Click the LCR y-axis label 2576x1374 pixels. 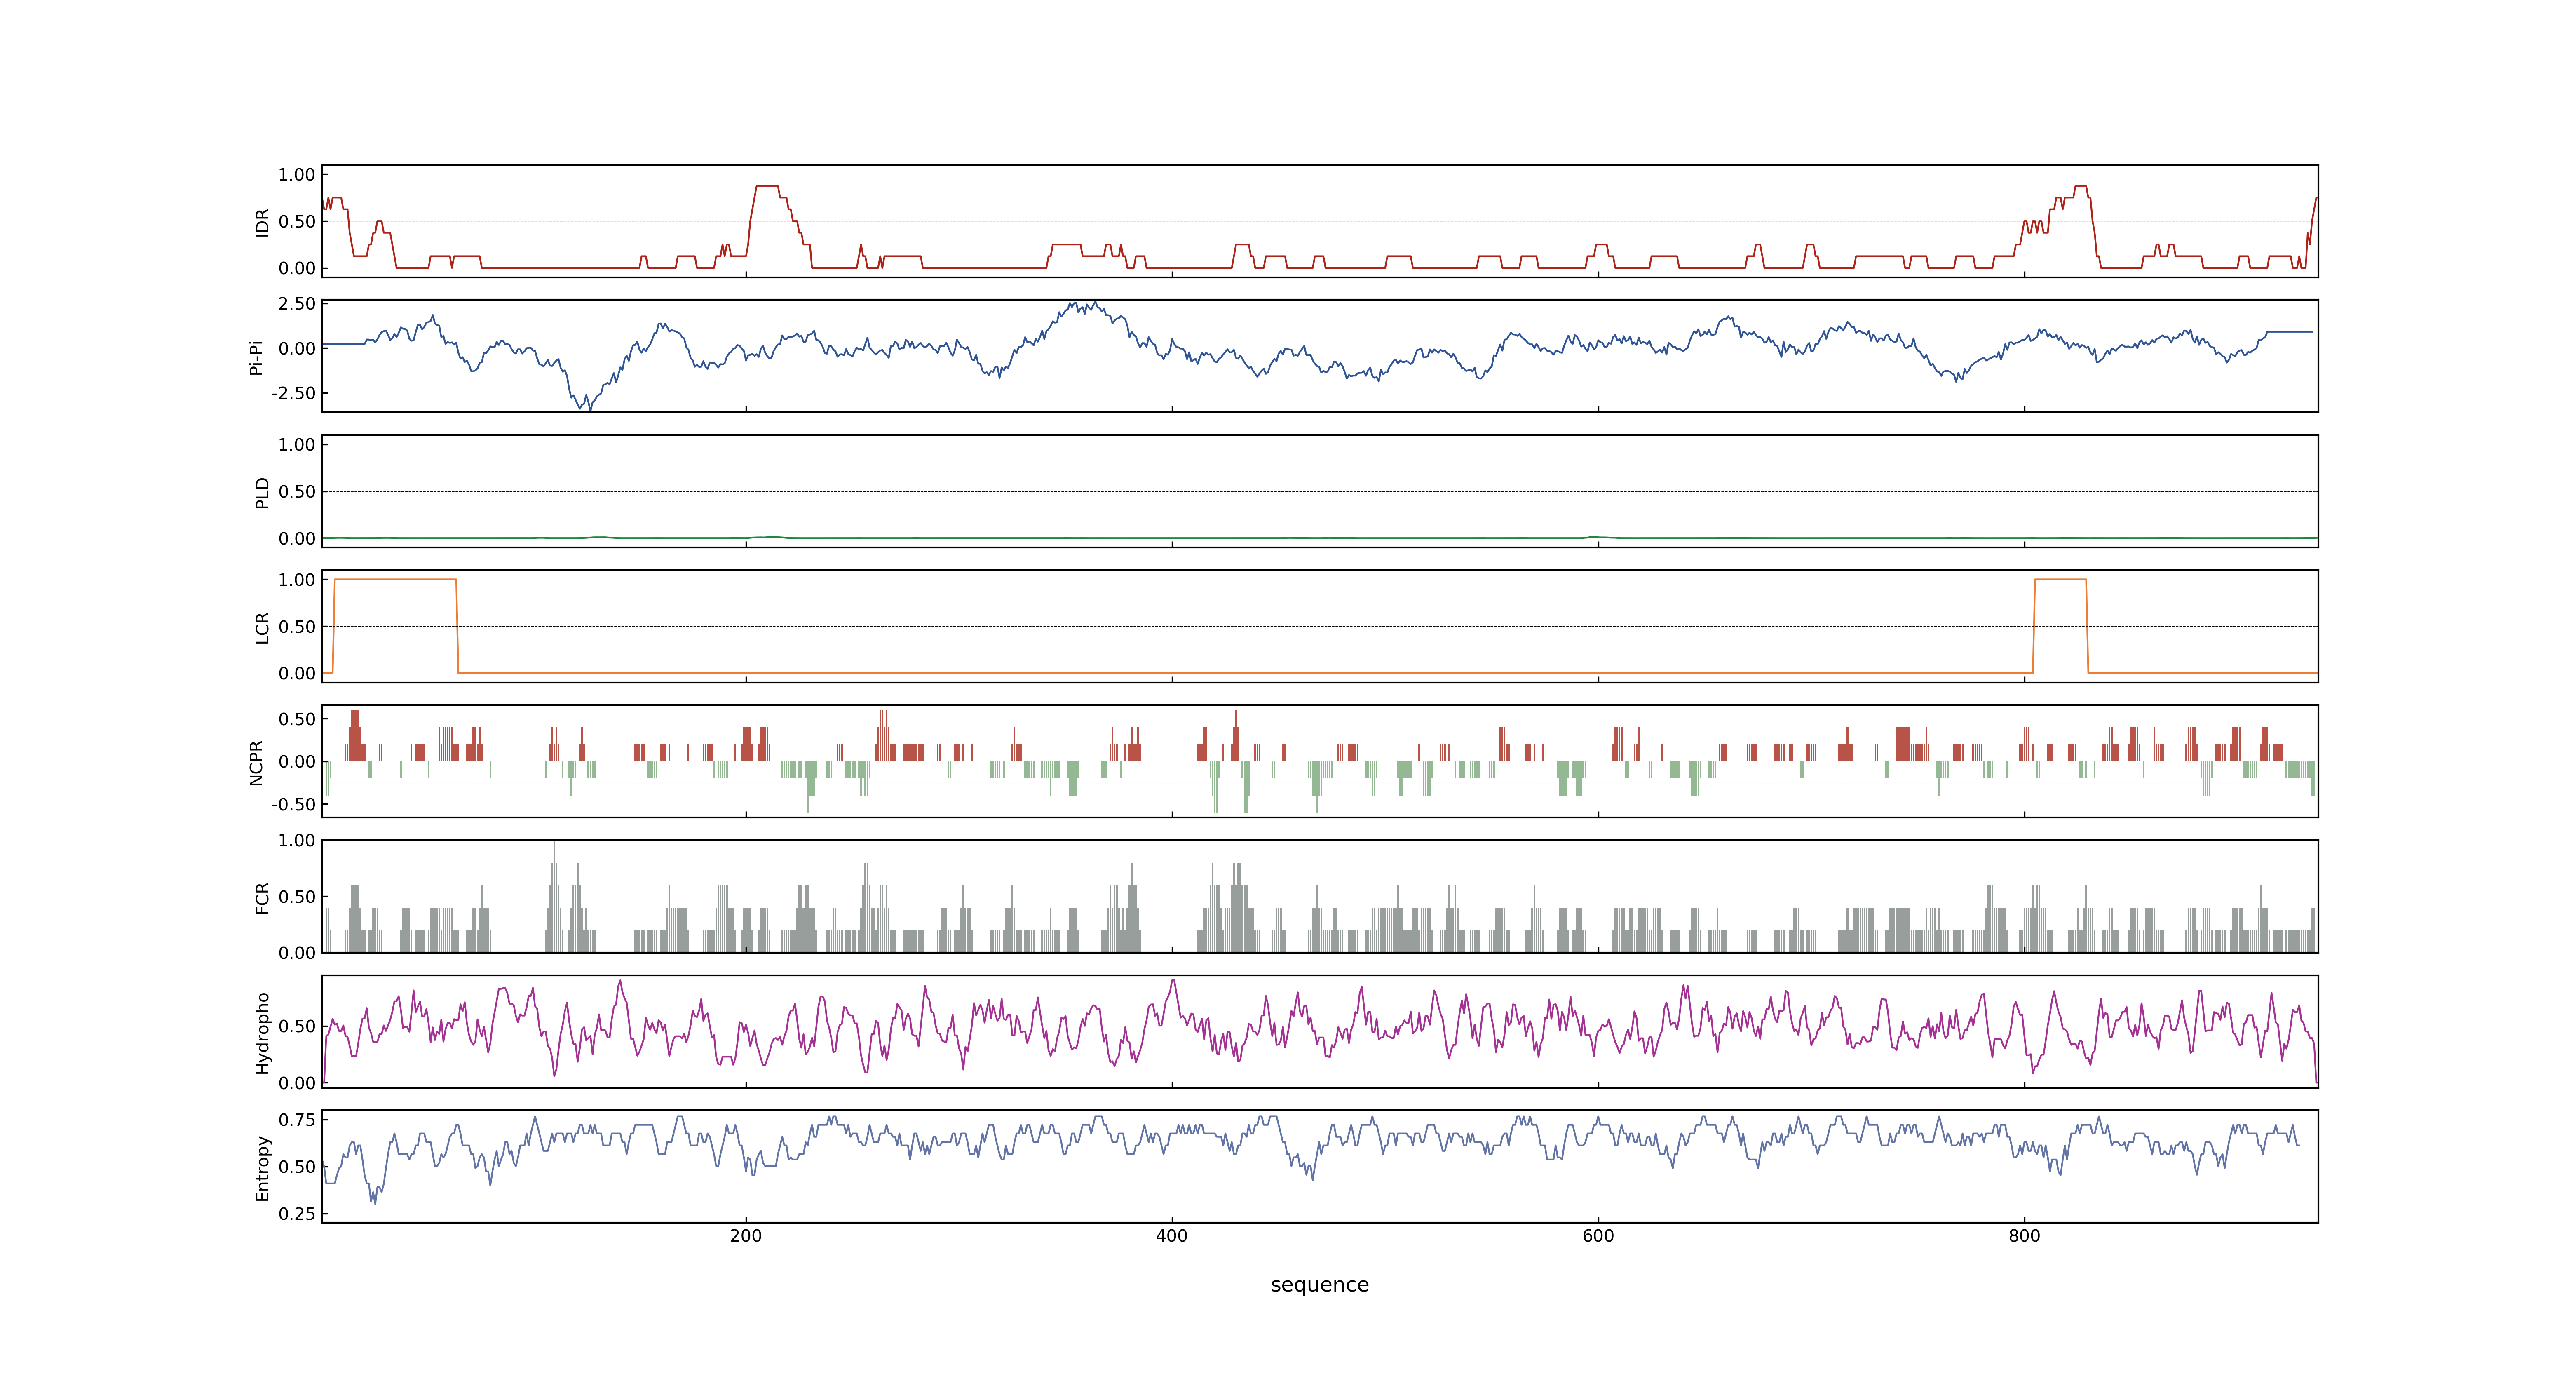click(262, 627)
